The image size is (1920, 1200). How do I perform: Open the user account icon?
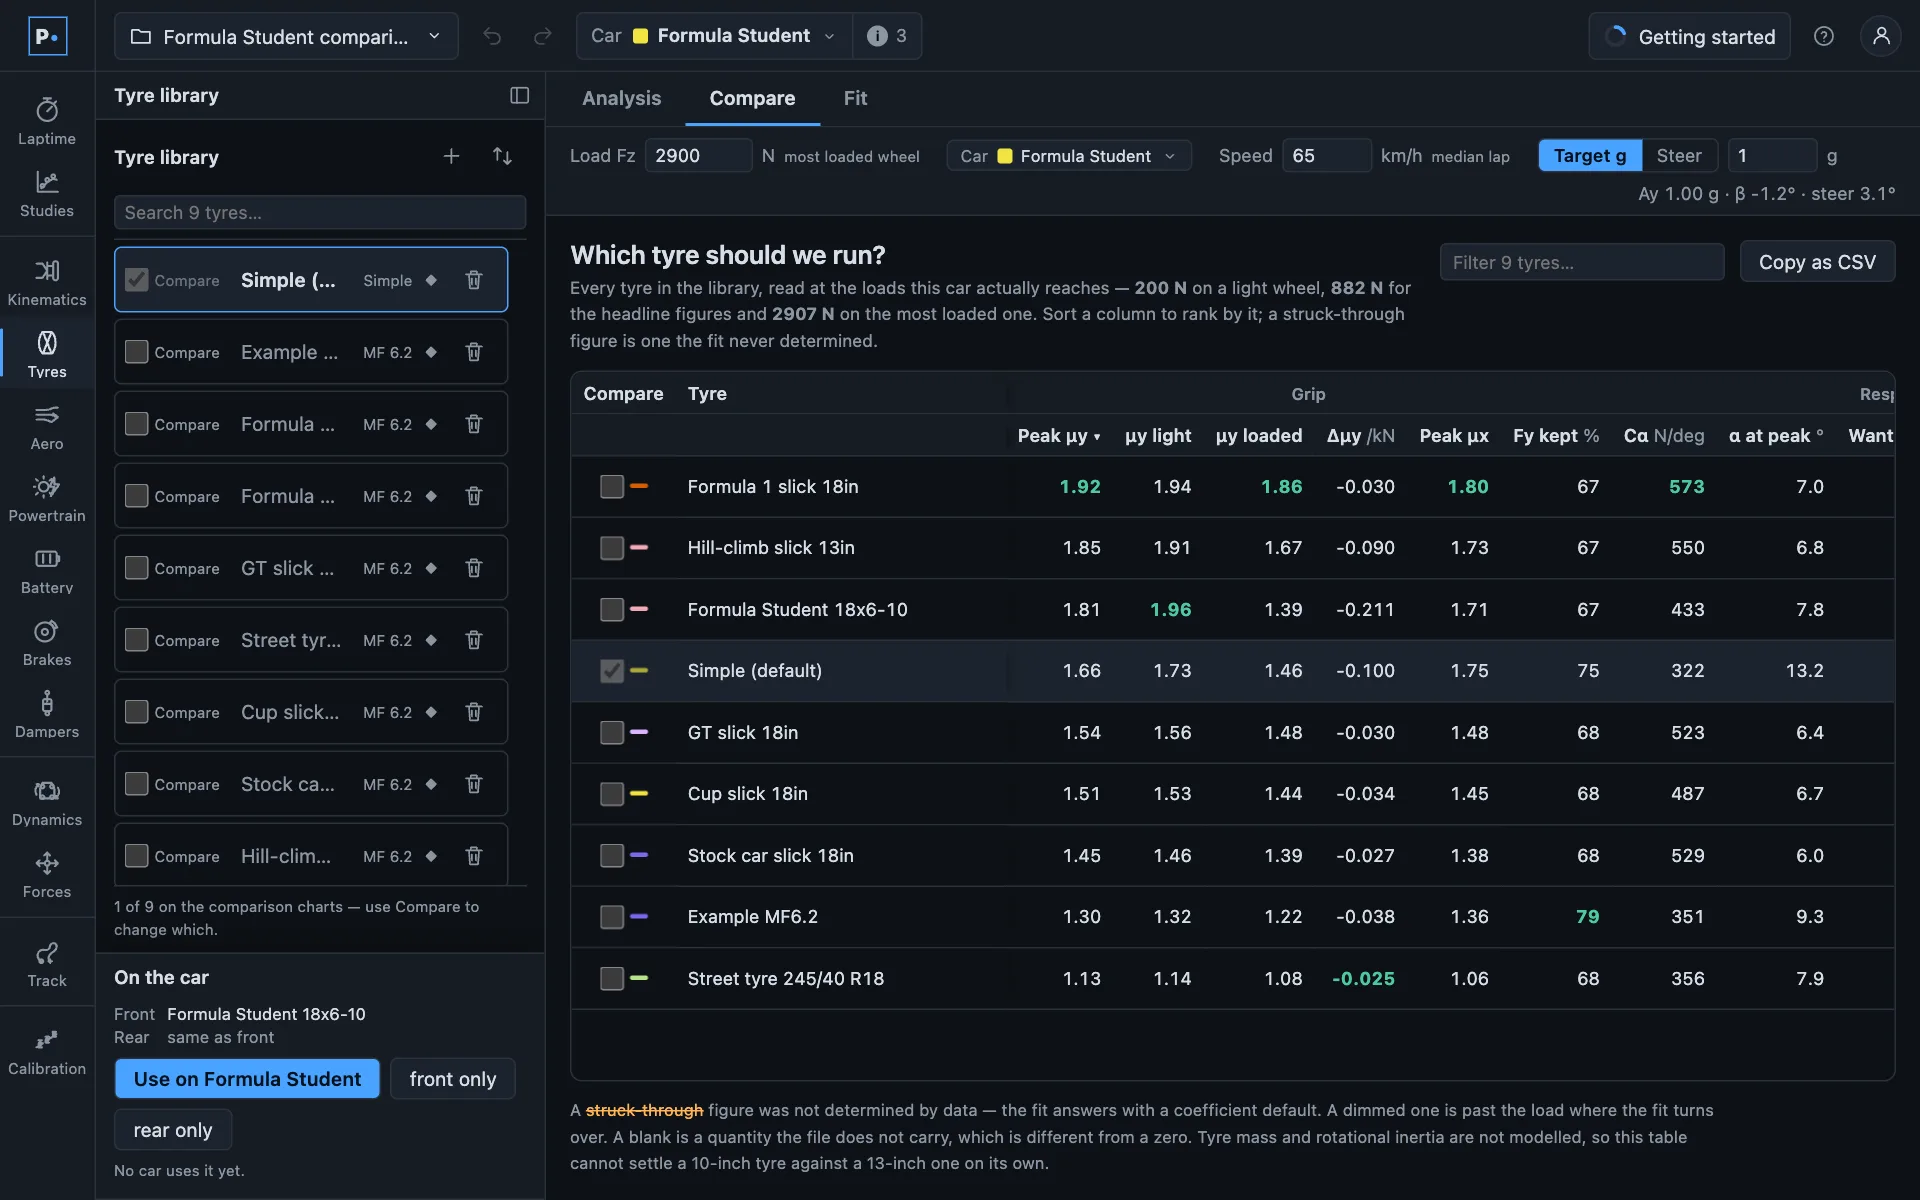pos(1881,36)
